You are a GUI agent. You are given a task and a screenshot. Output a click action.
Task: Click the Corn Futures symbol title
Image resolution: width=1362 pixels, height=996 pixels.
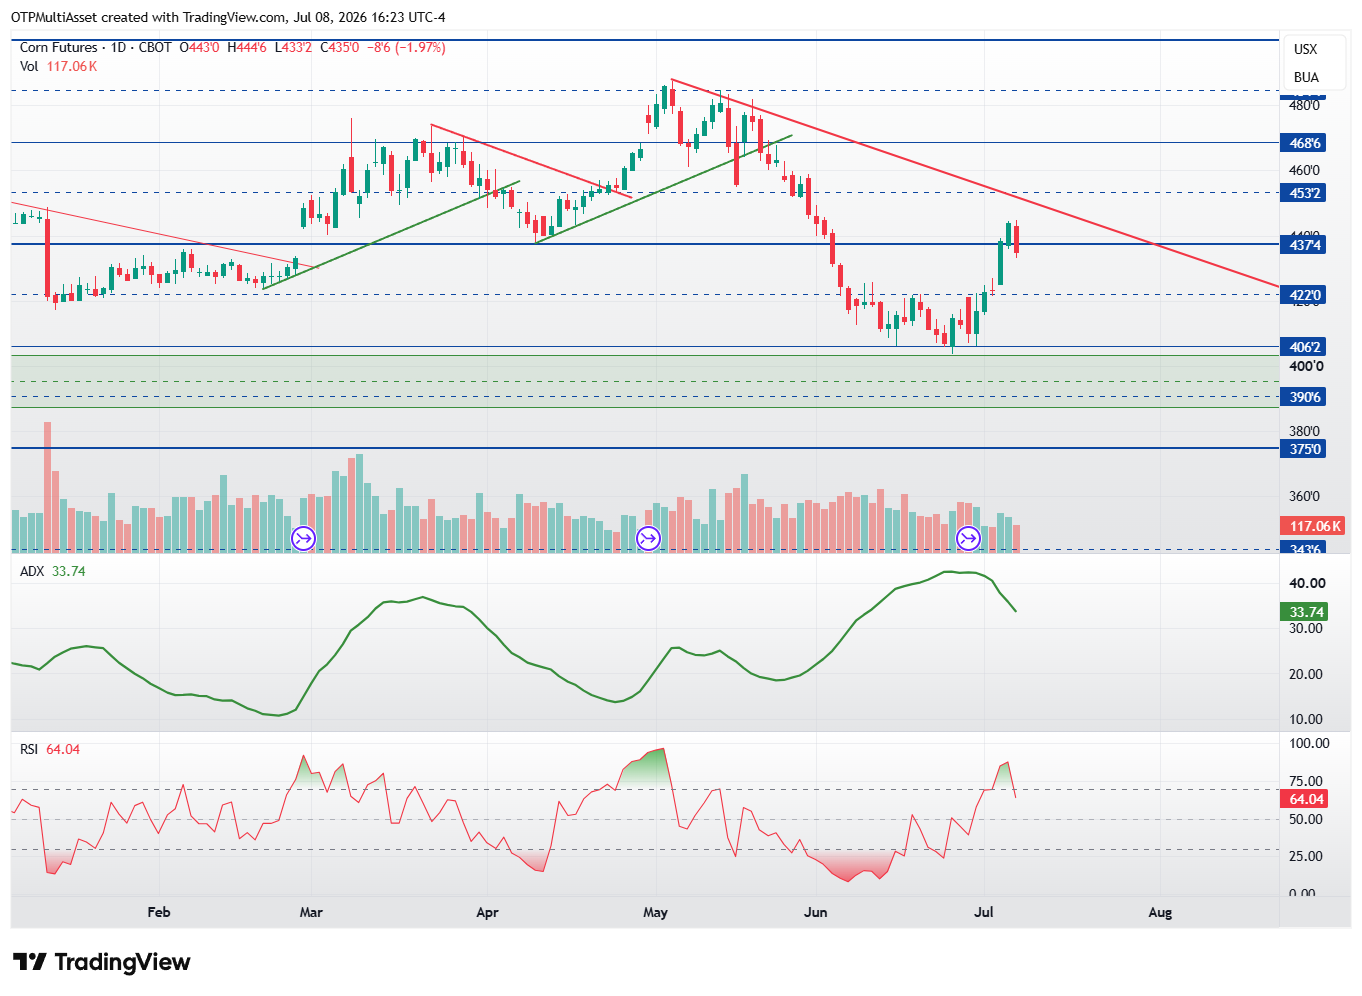point(59,47)
